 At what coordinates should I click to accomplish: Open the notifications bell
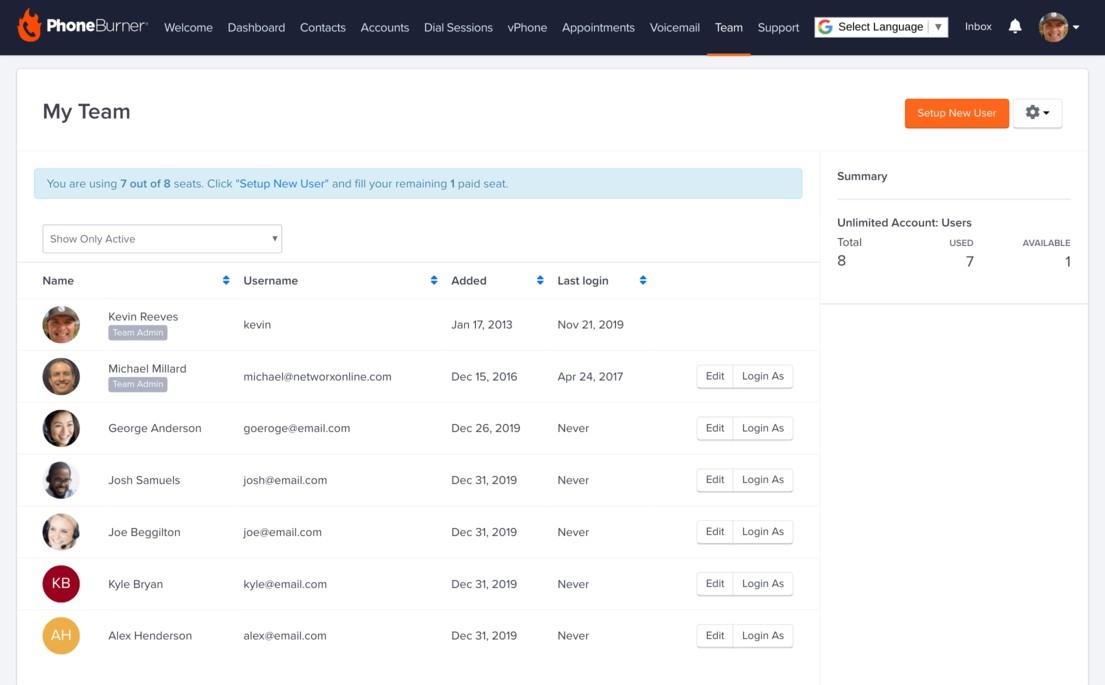1015,27
